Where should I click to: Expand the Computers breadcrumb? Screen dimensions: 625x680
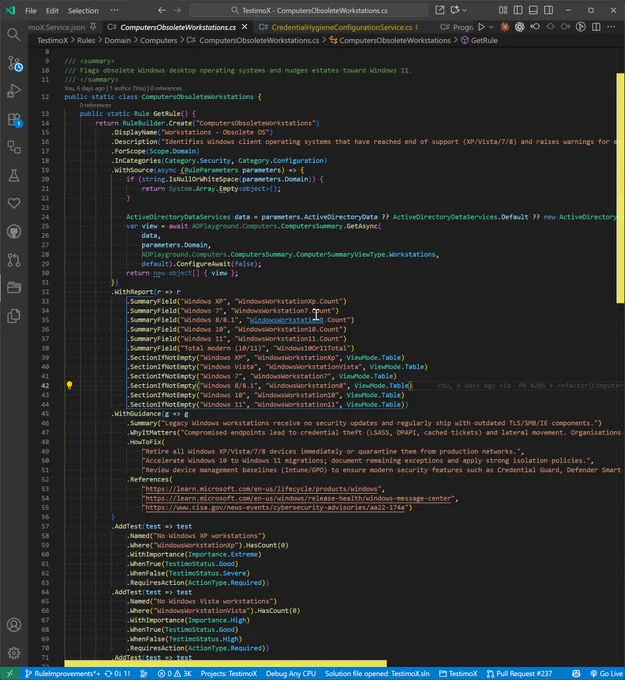point(159,40)
